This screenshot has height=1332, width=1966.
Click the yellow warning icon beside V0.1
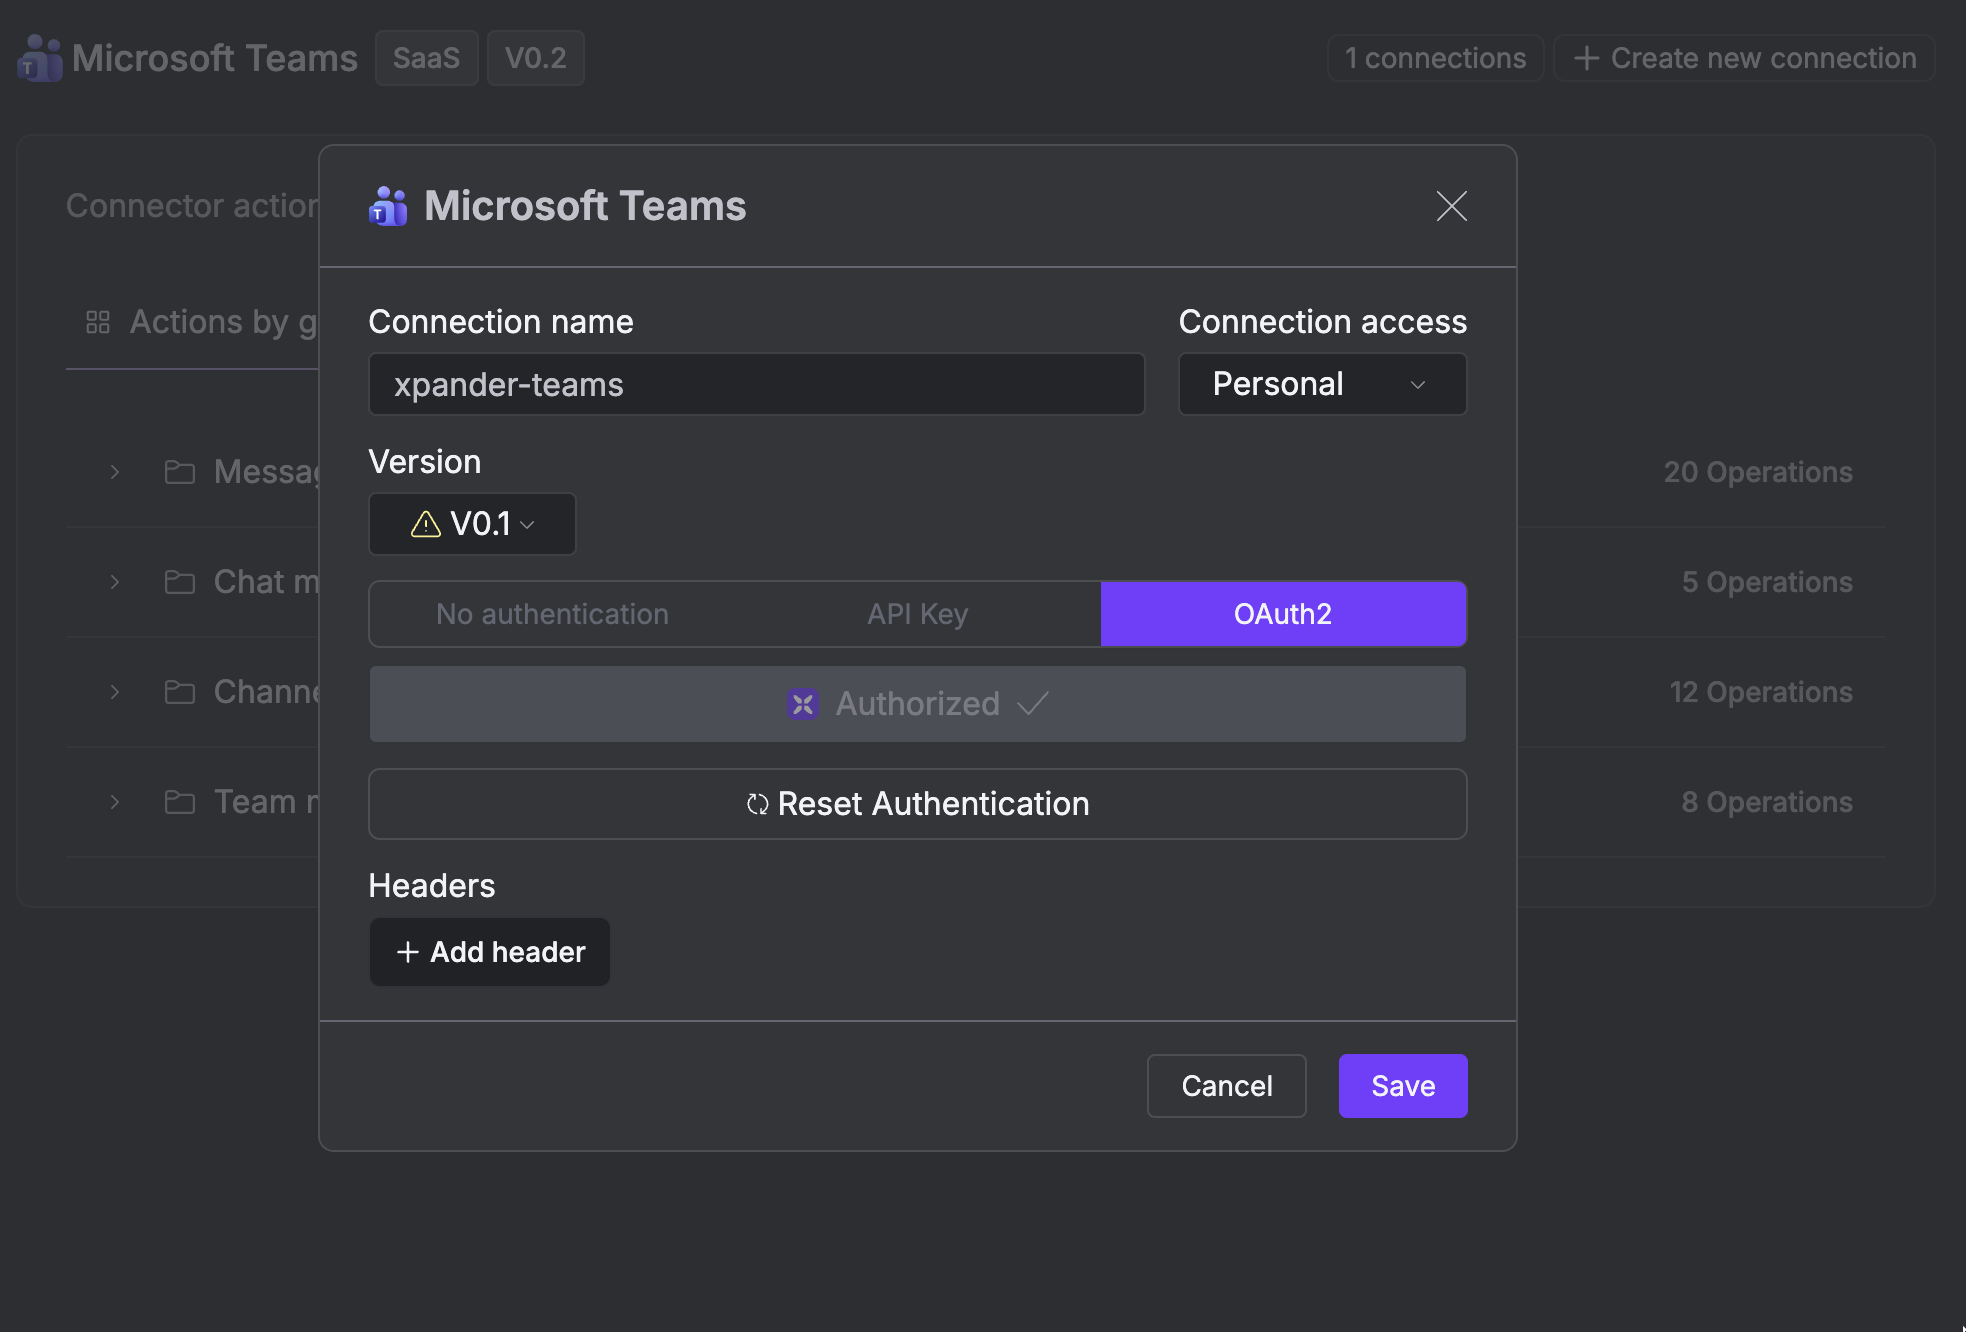426,524
